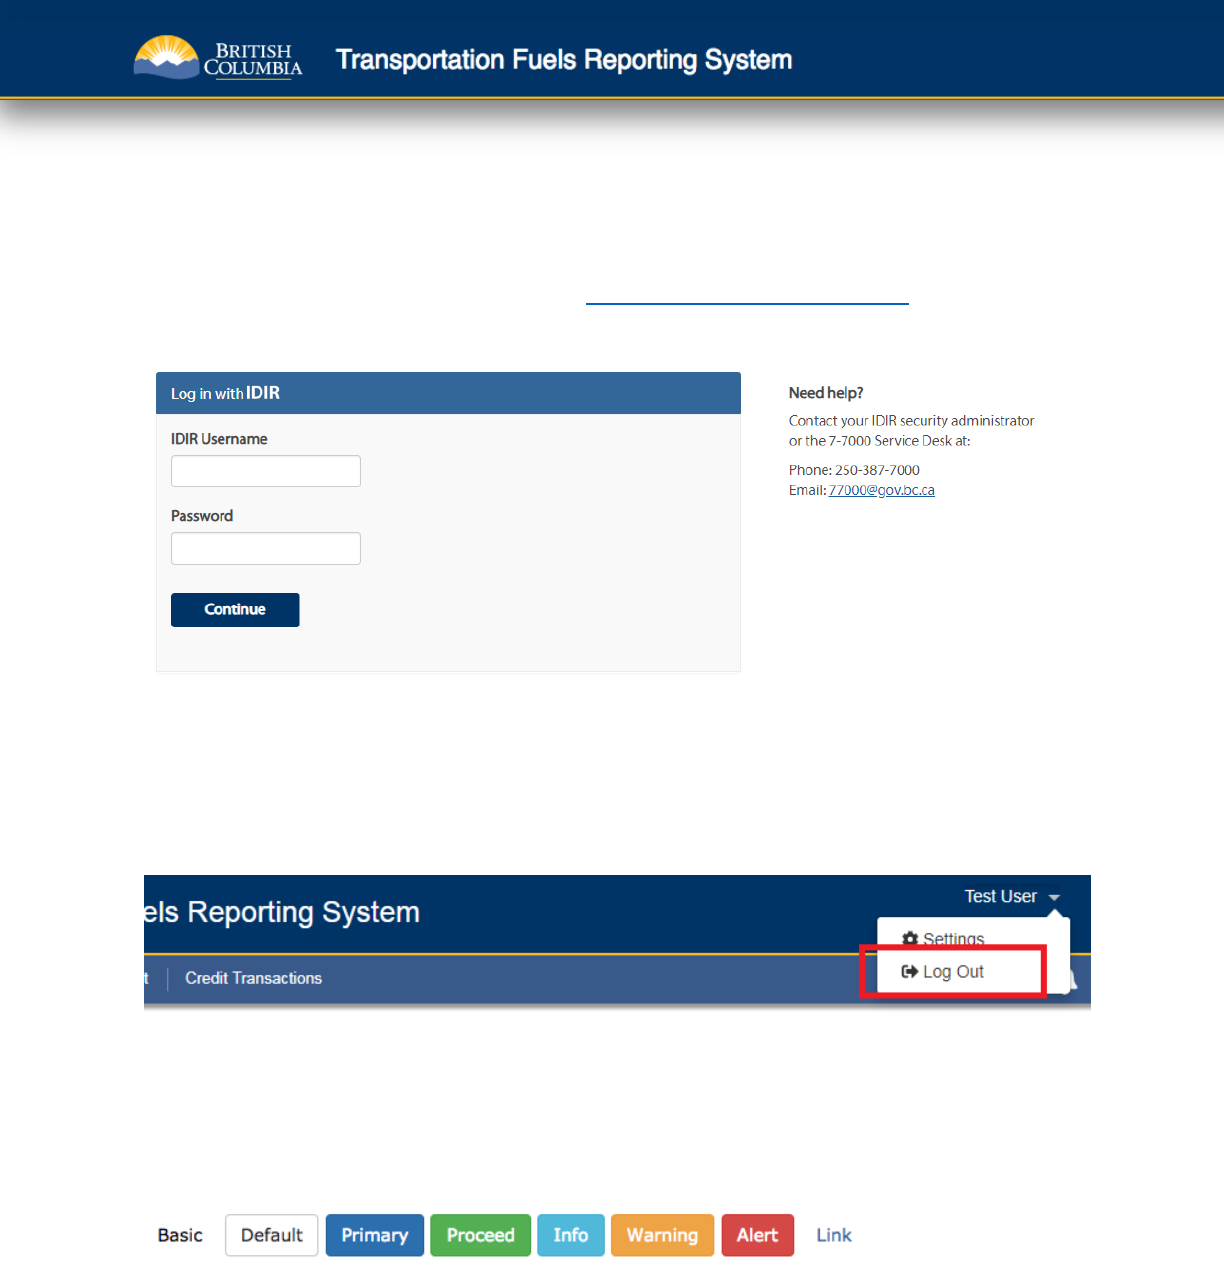The image size is (1224, 1279).
Task: Open the 77000@gov.bc.ca email link
Action: click(x=882, y=490)
